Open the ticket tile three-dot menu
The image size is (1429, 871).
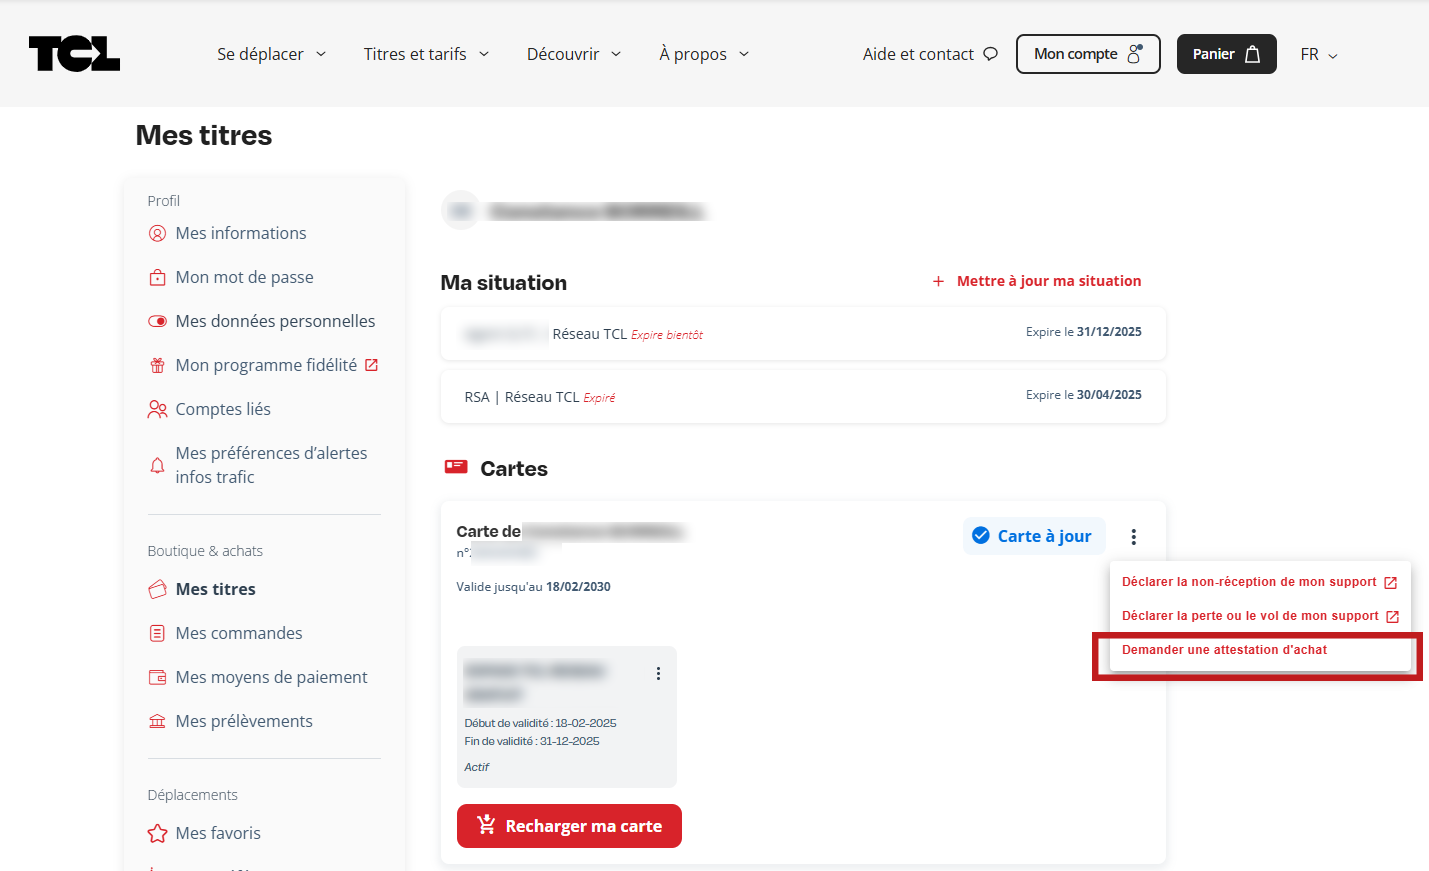[x=658, y=674]
